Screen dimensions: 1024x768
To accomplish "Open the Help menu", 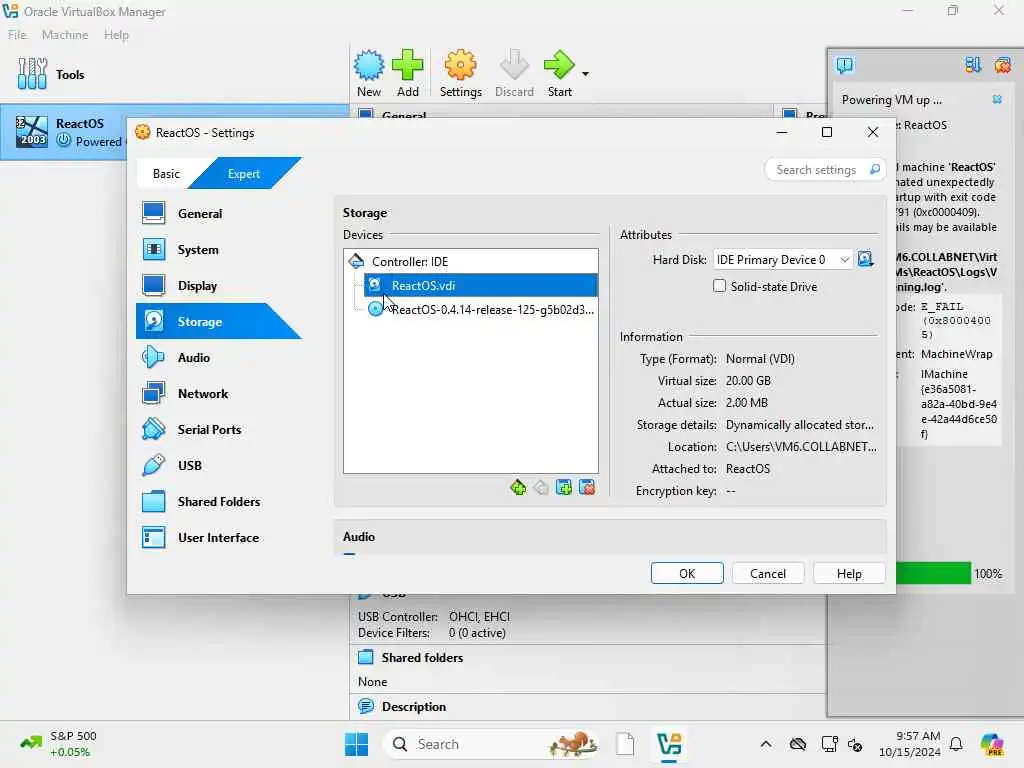I will [x=116, y=35].
